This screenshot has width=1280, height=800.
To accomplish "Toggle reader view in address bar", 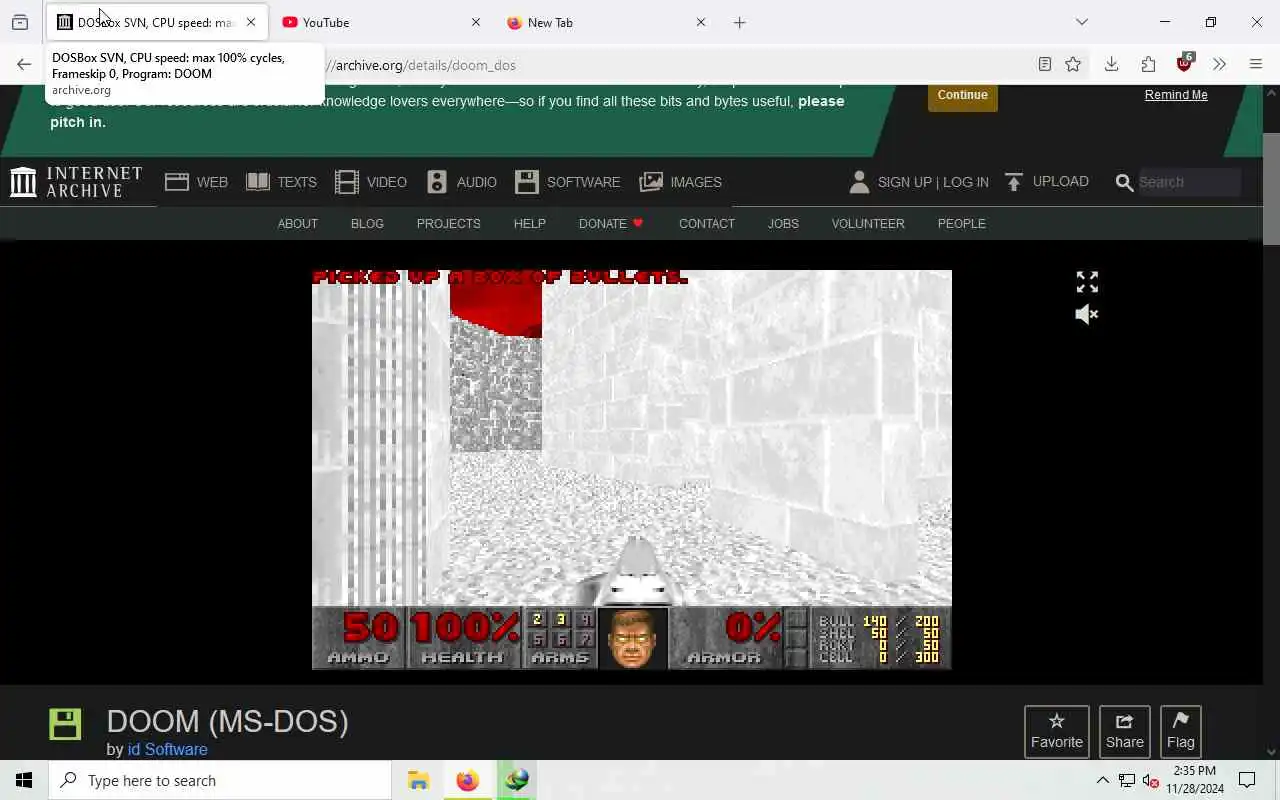I will (x=1044, y=65).
